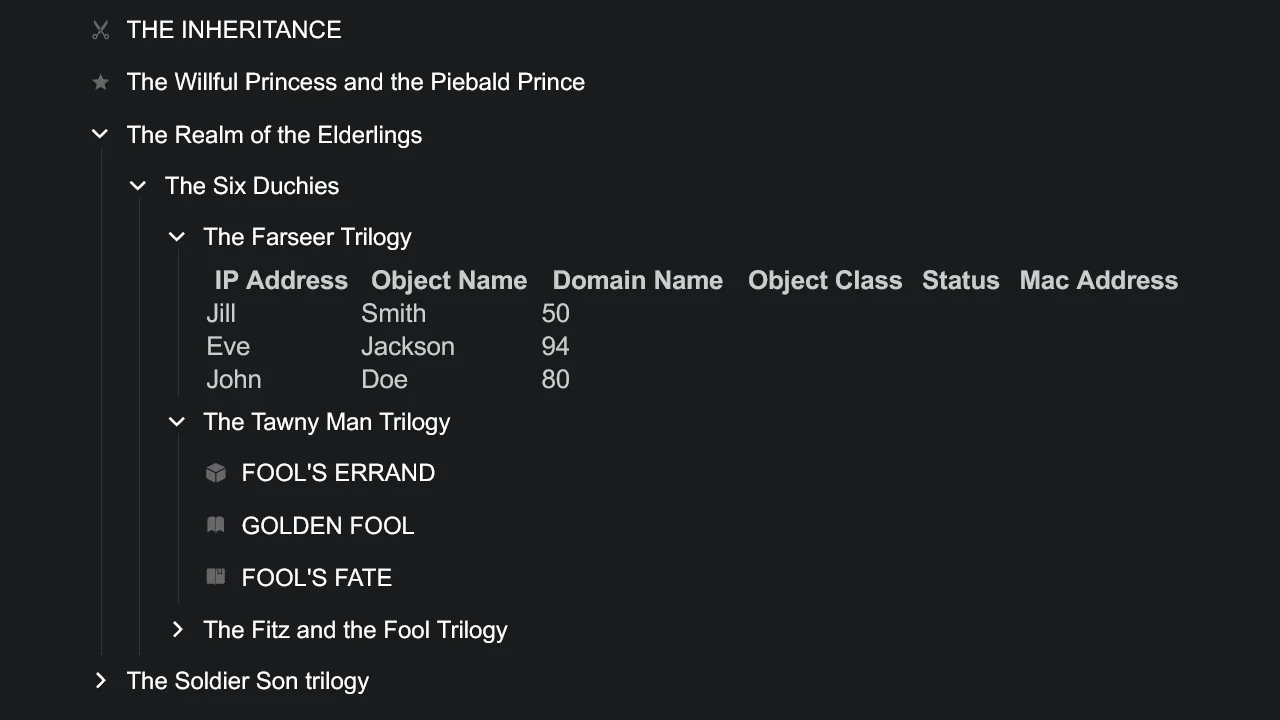Collapse The Realm of the Elderlings node
This screenshot has height=720, width=1280.
point(99,134)
